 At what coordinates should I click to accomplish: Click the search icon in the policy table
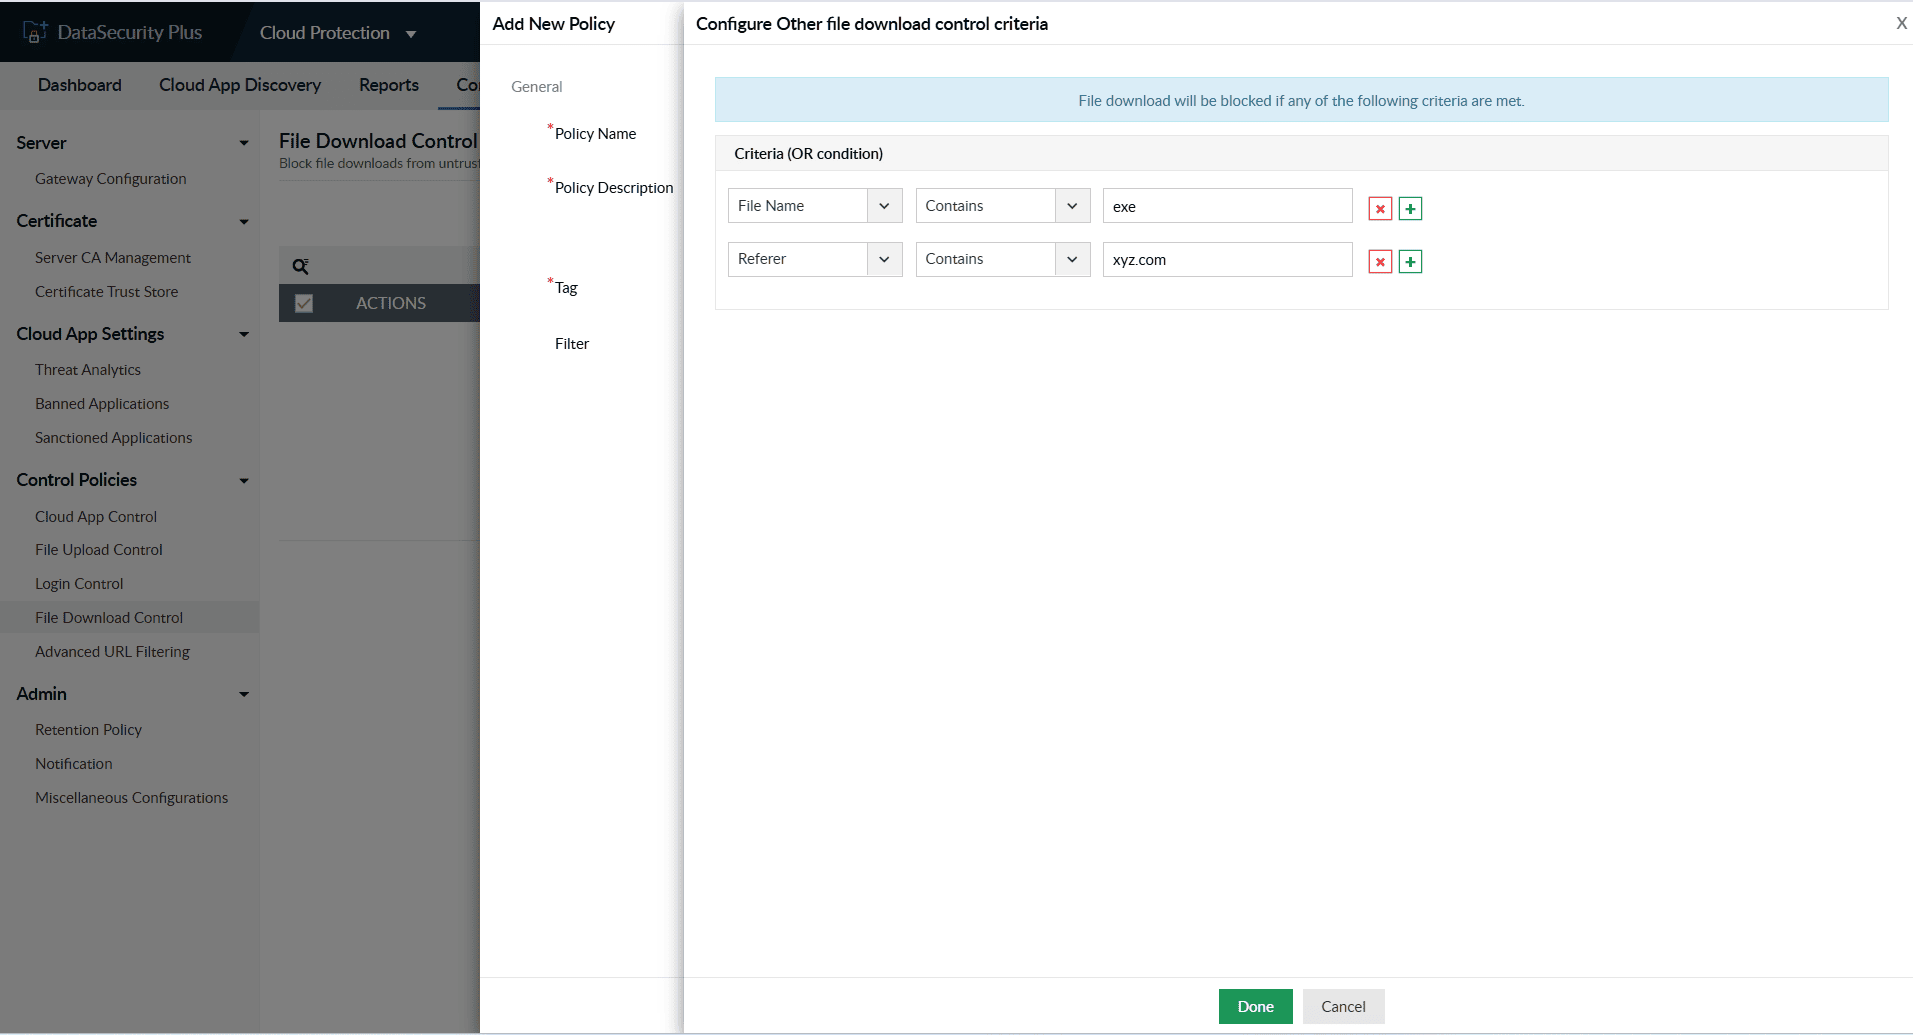300,266
